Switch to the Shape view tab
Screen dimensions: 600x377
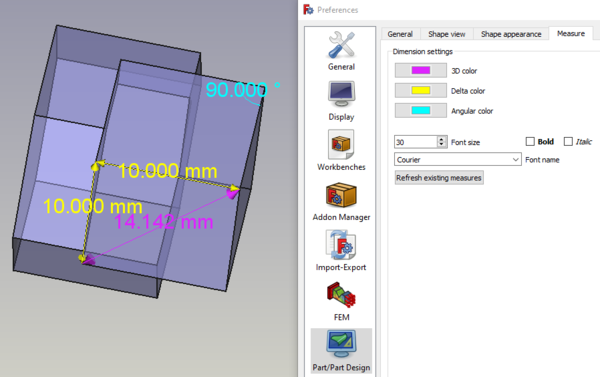coord(447,34)
